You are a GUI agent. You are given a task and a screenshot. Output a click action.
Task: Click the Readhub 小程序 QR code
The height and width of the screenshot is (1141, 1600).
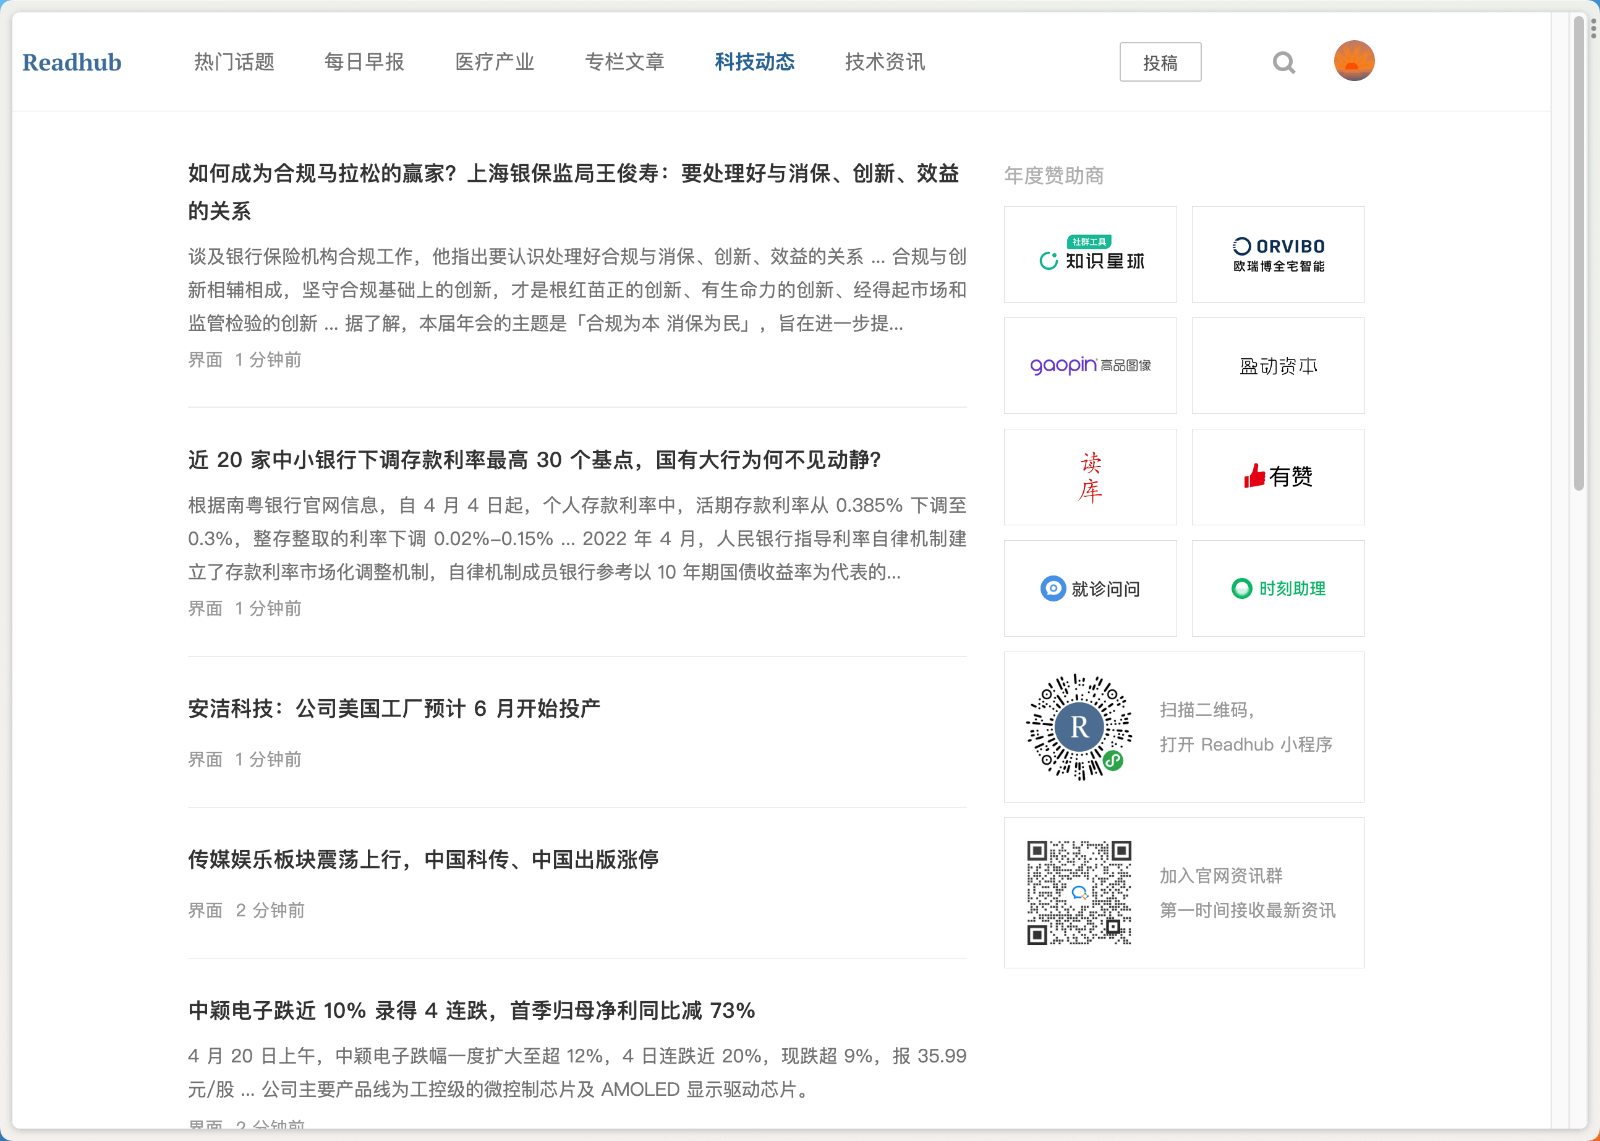pos(1078,727)
